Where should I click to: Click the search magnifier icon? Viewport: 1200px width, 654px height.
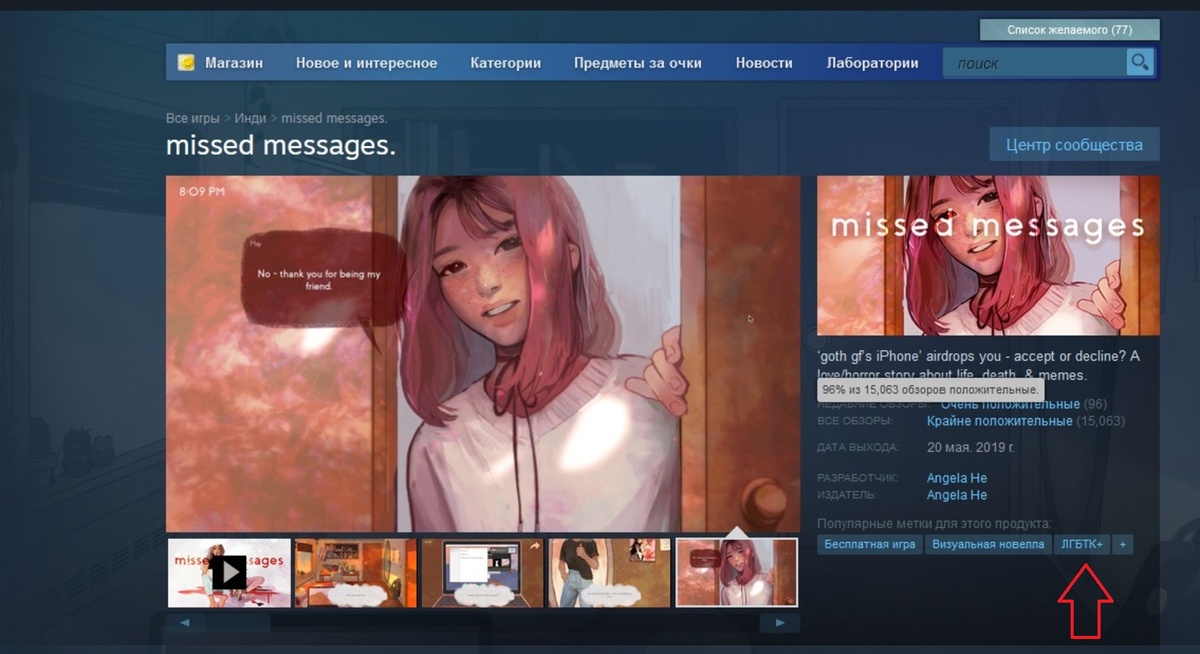click(x=1139, y=63)
